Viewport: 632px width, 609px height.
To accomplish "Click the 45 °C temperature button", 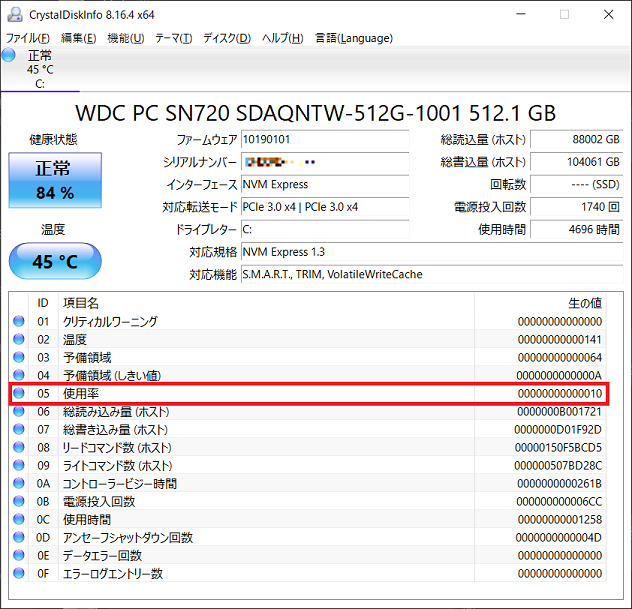I will coord(55,261).
